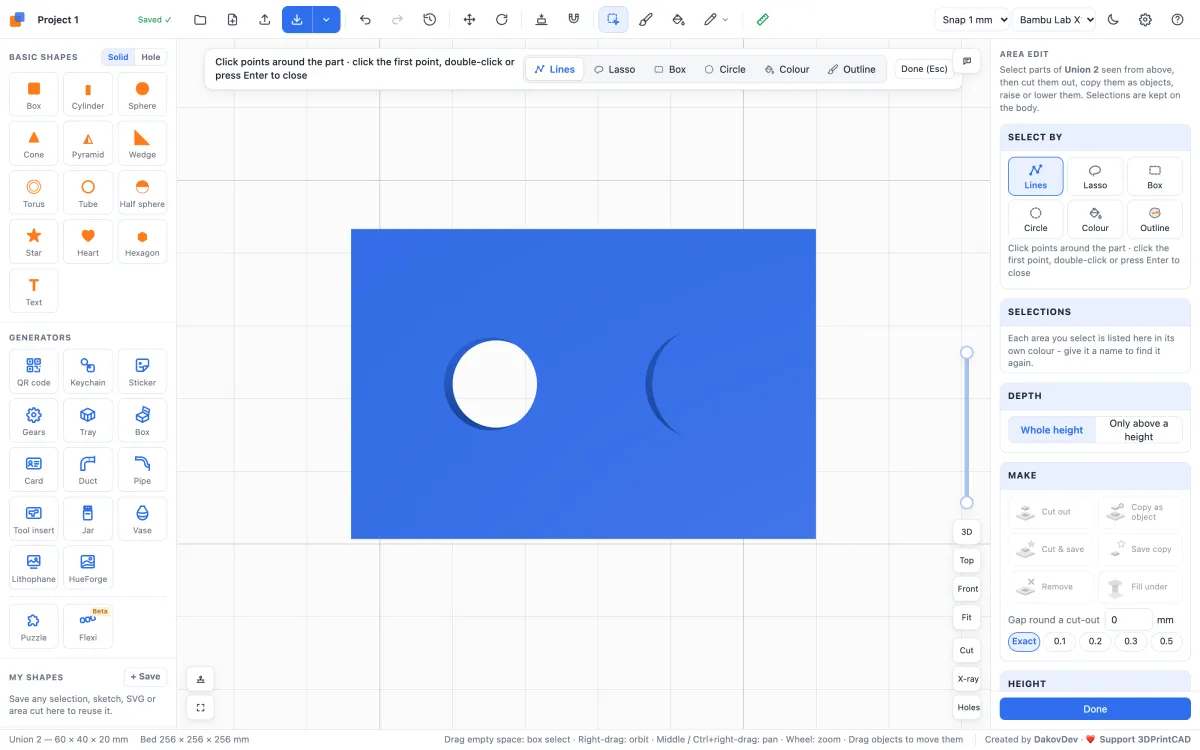The height and width of the screenshot is (750, 1200).
Task: Select the paint bucket fill tool
Action: pos(678,20)
